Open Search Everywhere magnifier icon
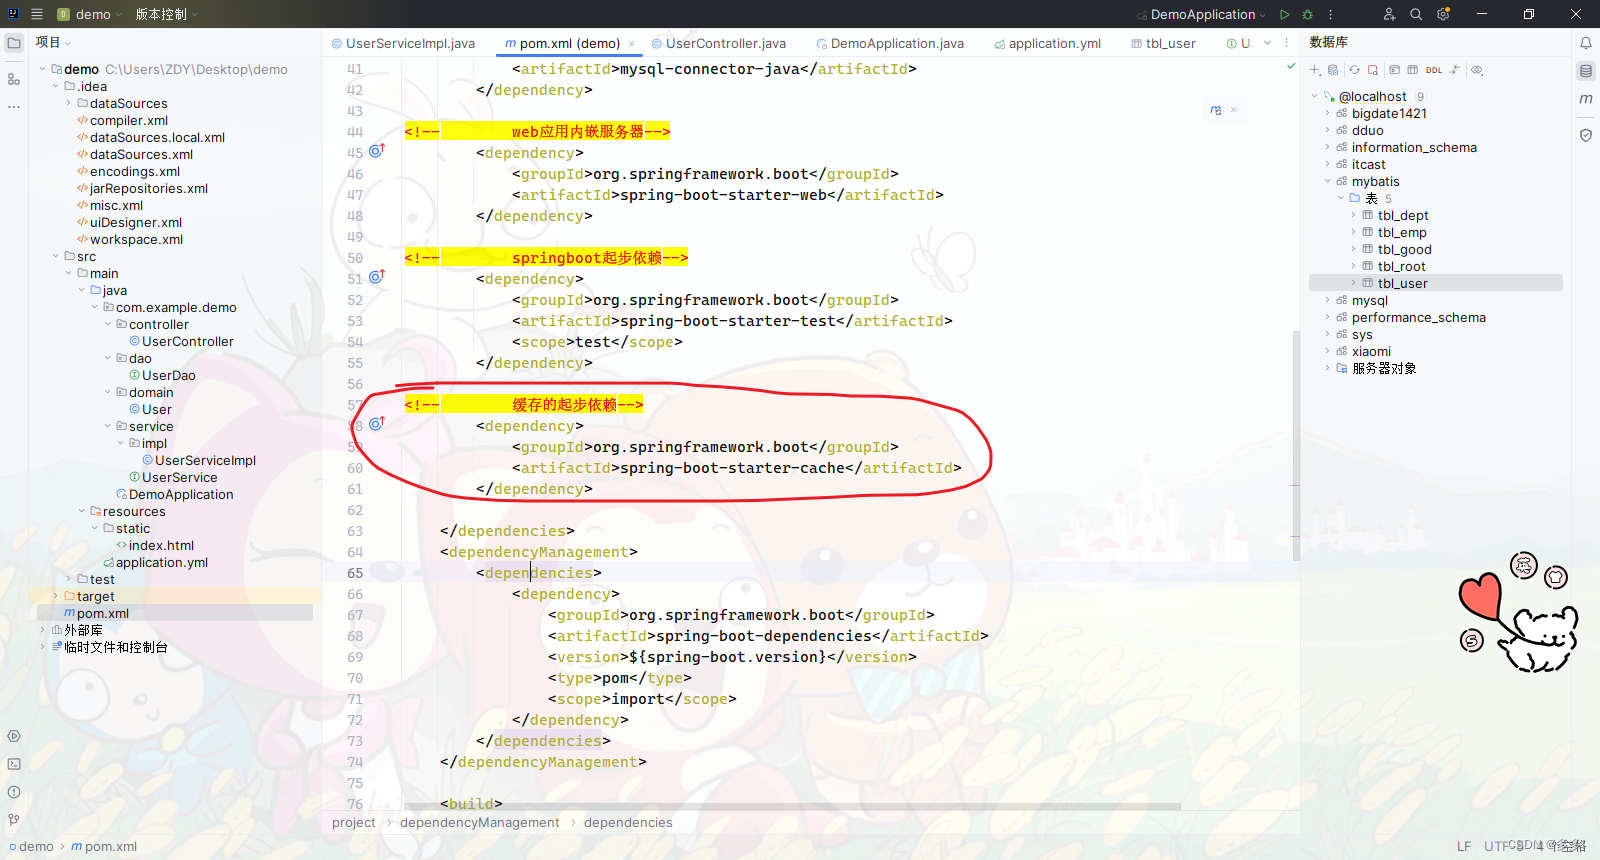This screenshot has height=860, width=1600. tap(1416, 14)
